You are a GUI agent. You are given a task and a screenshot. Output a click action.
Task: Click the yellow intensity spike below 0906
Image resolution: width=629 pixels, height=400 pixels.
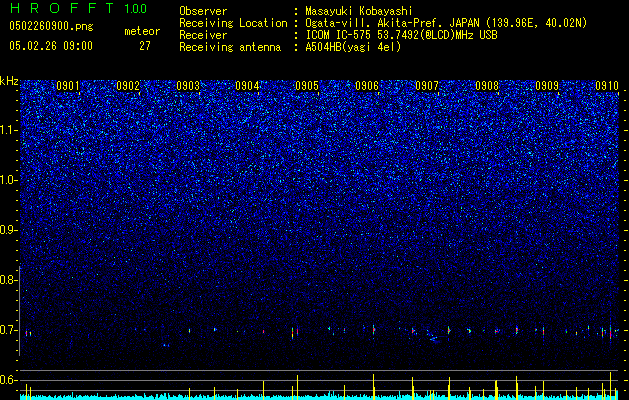pyautogui.click(x=373, y=387)
